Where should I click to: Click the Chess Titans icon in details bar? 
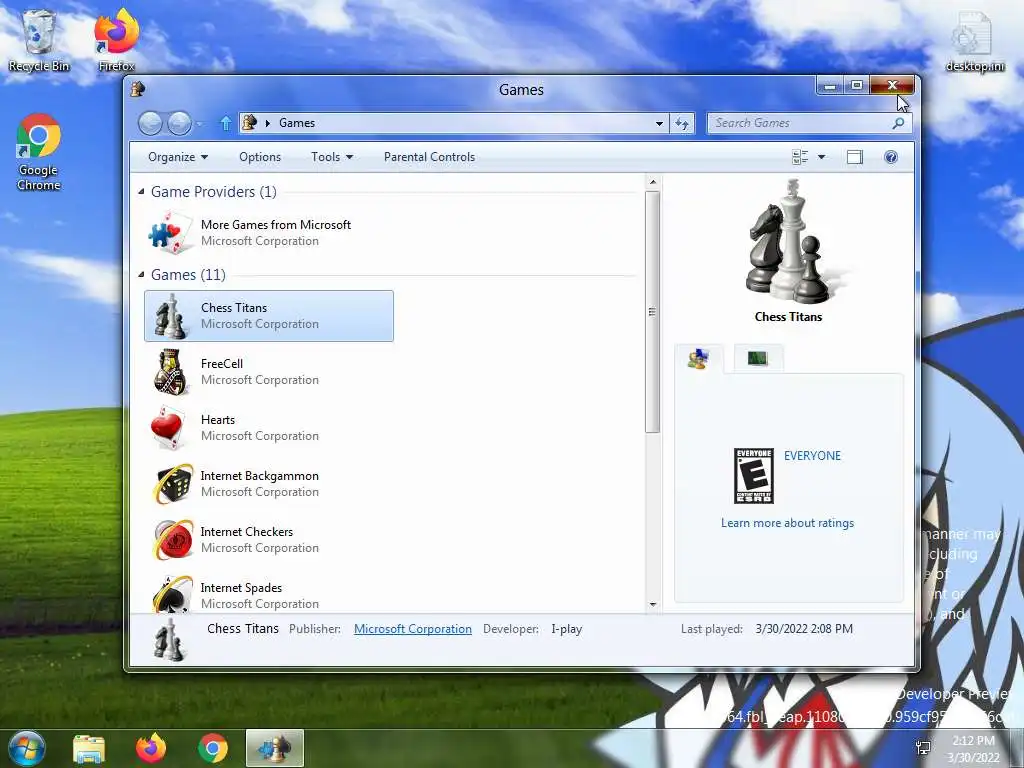(x=169, y=639)
